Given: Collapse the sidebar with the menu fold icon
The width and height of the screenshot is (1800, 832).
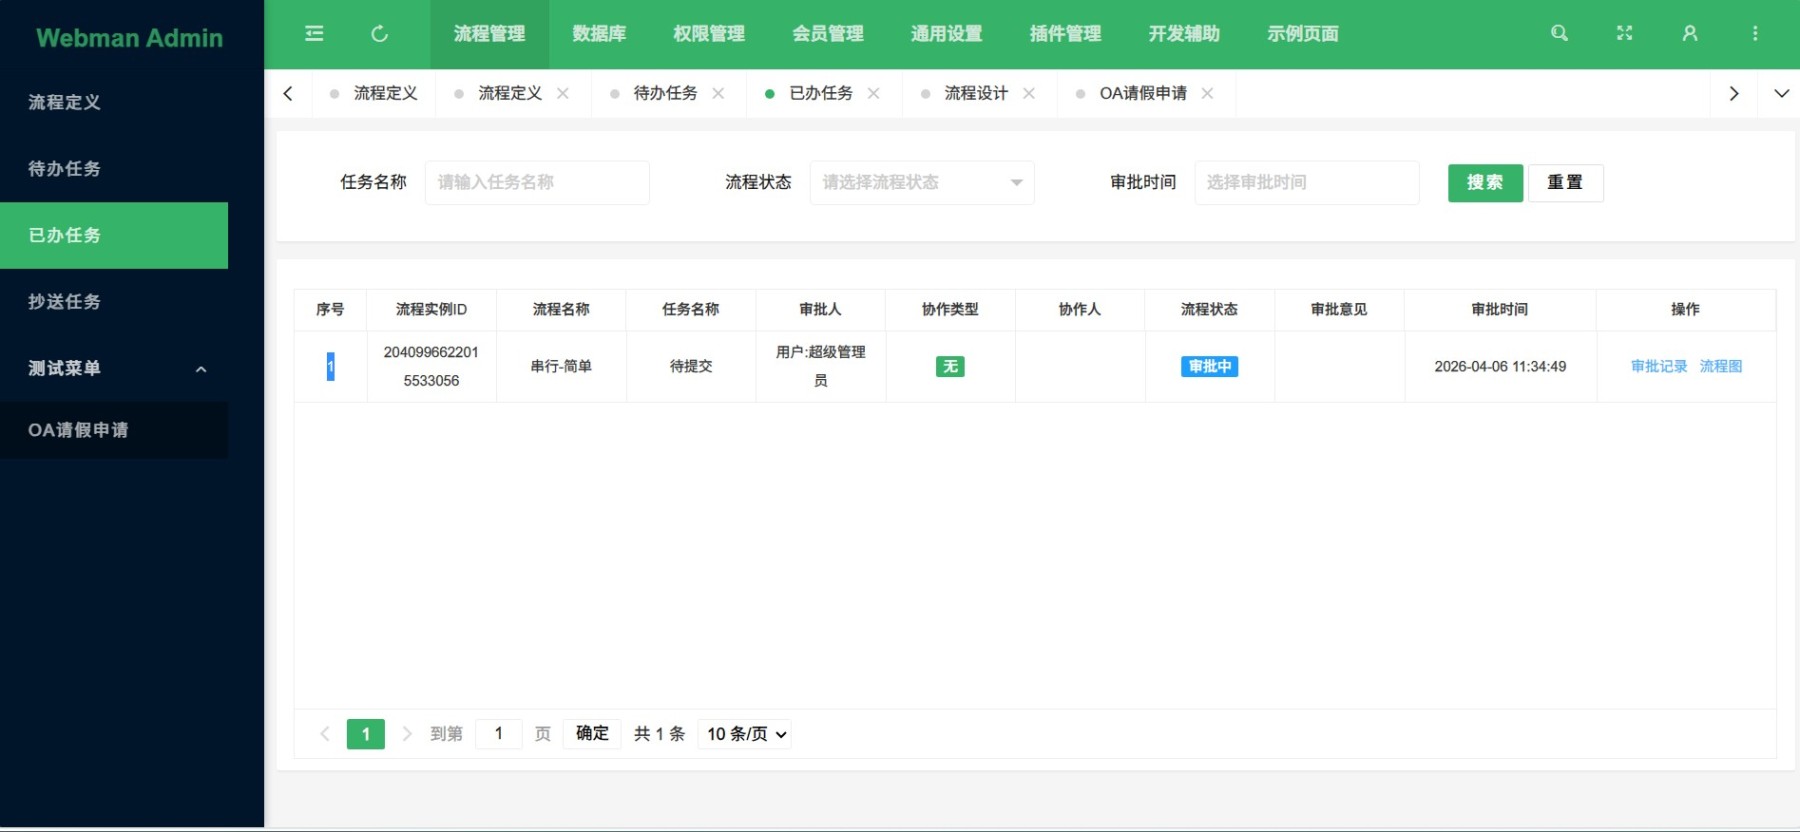Looking at the screenshot, I should pyautogui.click(x=314, y=34).
